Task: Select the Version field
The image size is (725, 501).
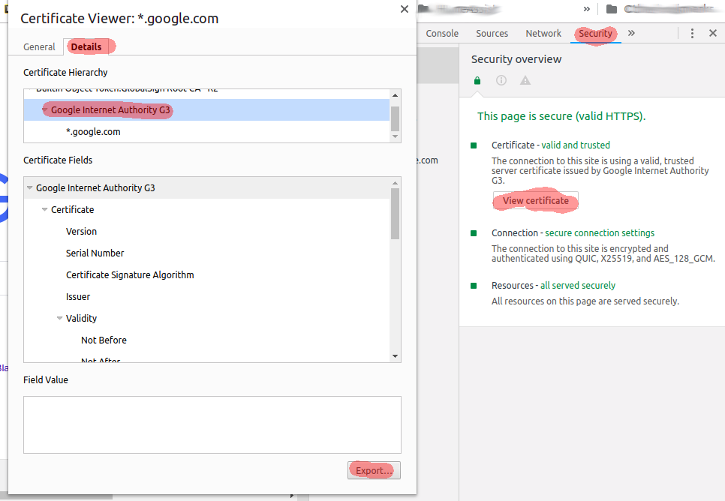Action: (81, 231)
